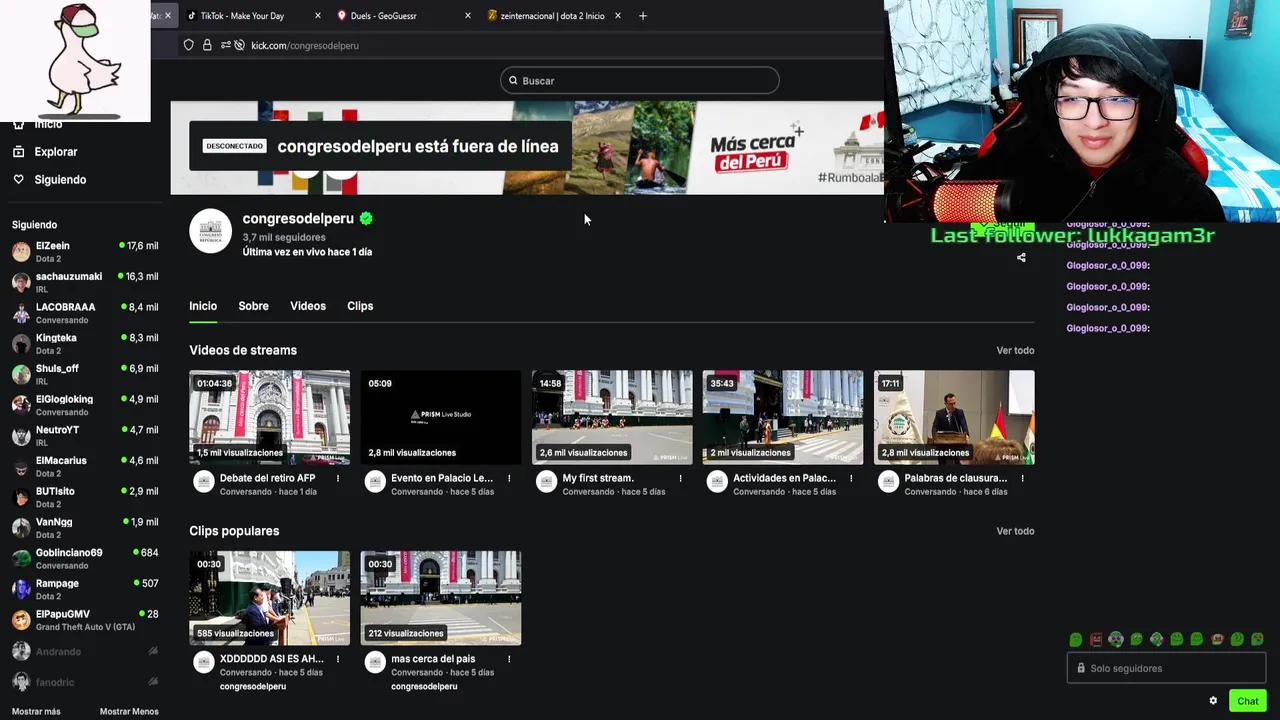This screenshot has width=1280, height=720.
Task: Click the green Chat button
Action: (1247, 701)
